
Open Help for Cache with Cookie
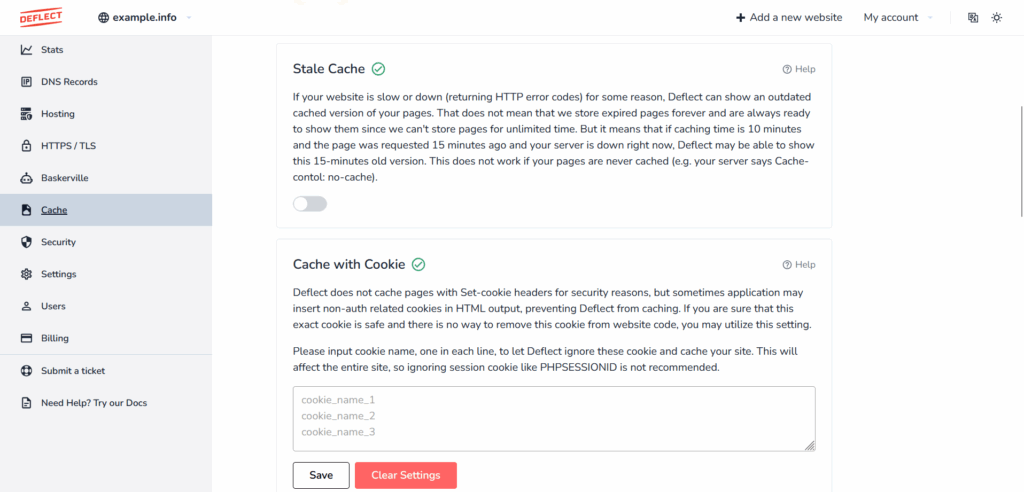[x=799, y=265]
